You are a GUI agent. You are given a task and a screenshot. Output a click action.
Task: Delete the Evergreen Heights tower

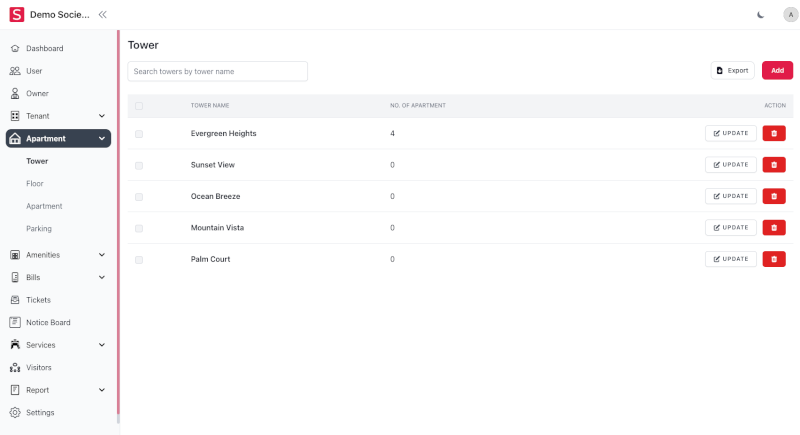click(x=773, y=133)
